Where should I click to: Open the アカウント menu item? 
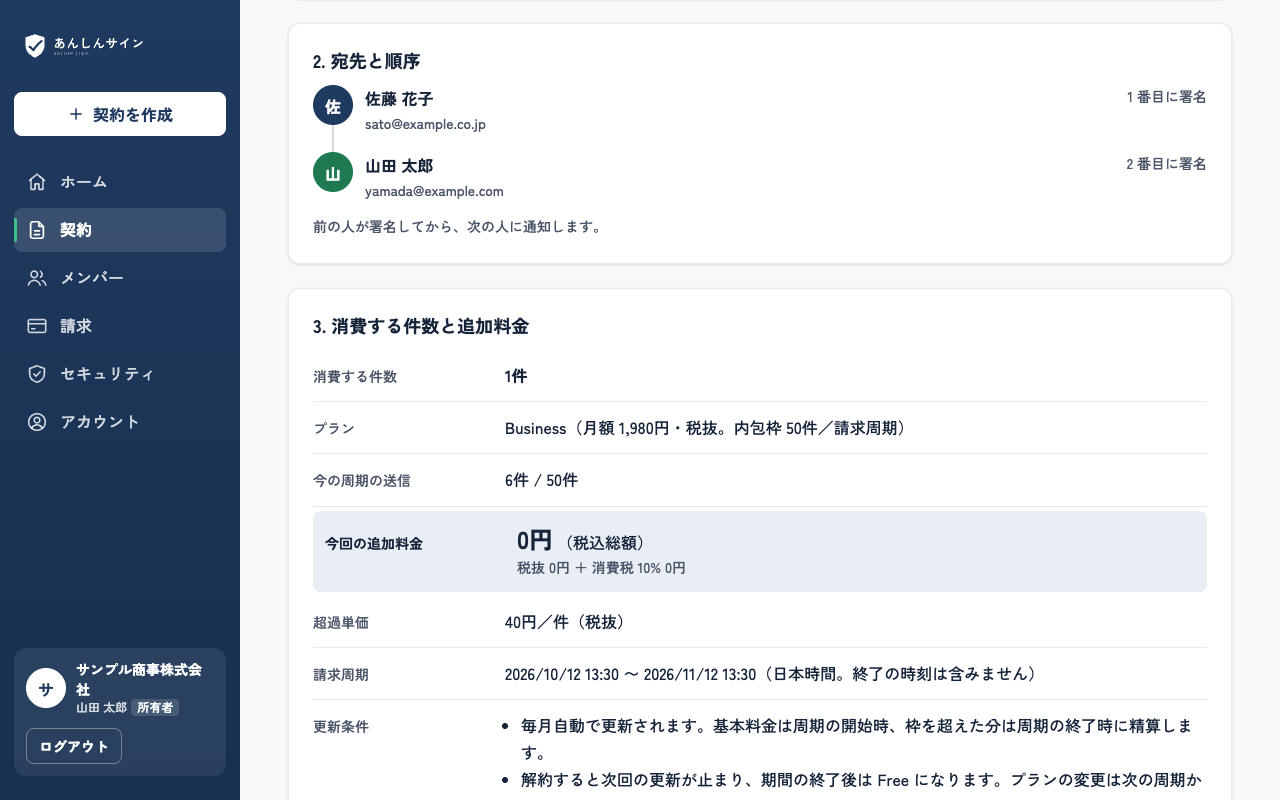point(120,422)
